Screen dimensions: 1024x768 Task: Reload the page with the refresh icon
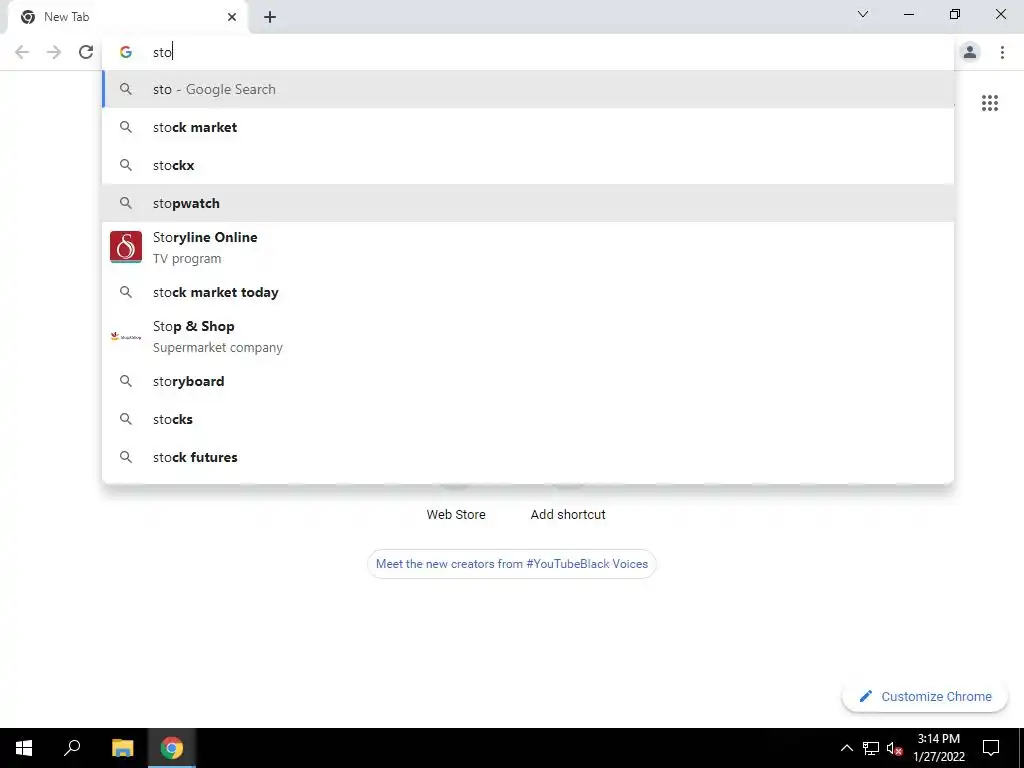[x=86, y=52]
